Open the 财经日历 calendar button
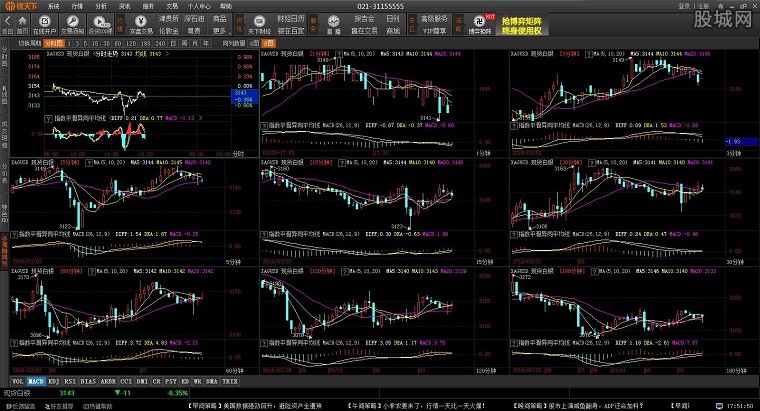Screen dimensions: 760x411 tap(291, 18)
